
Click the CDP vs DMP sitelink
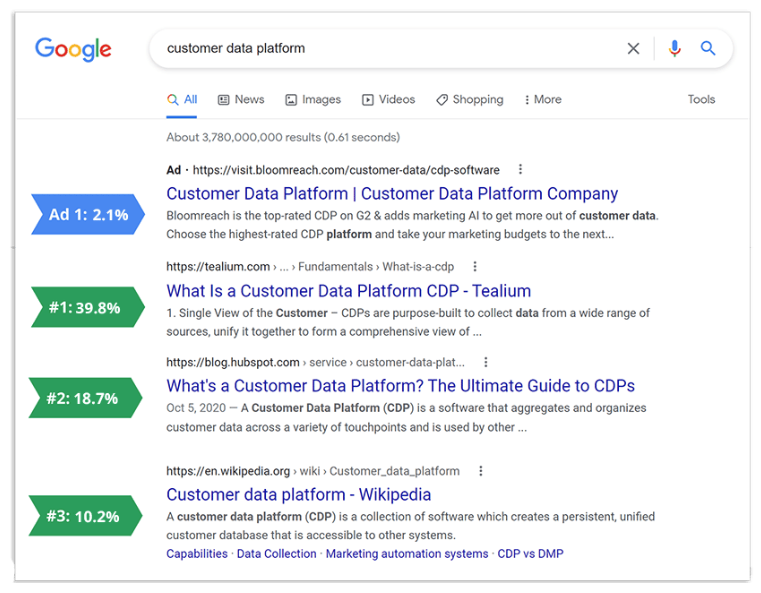[530, 554]
